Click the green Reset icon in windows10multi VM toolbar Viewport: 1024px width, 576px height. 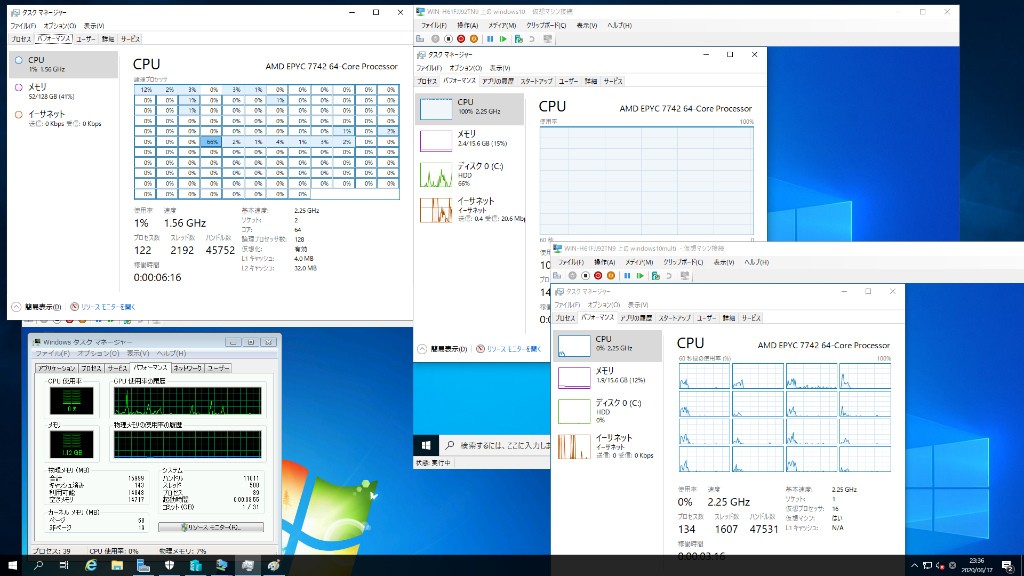pos(640,275)
